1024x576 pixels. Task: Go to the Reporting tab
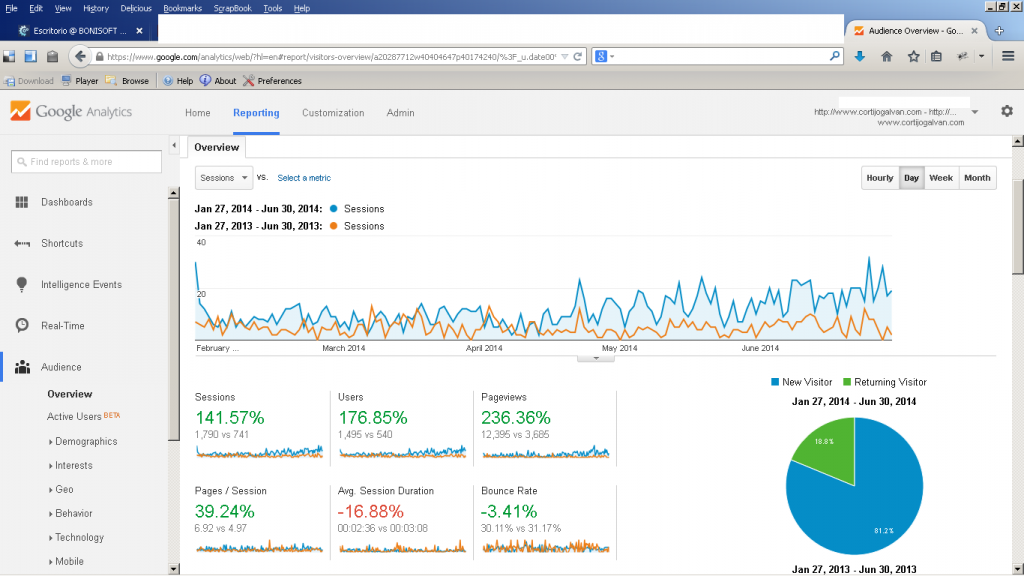tap(256, 113)
